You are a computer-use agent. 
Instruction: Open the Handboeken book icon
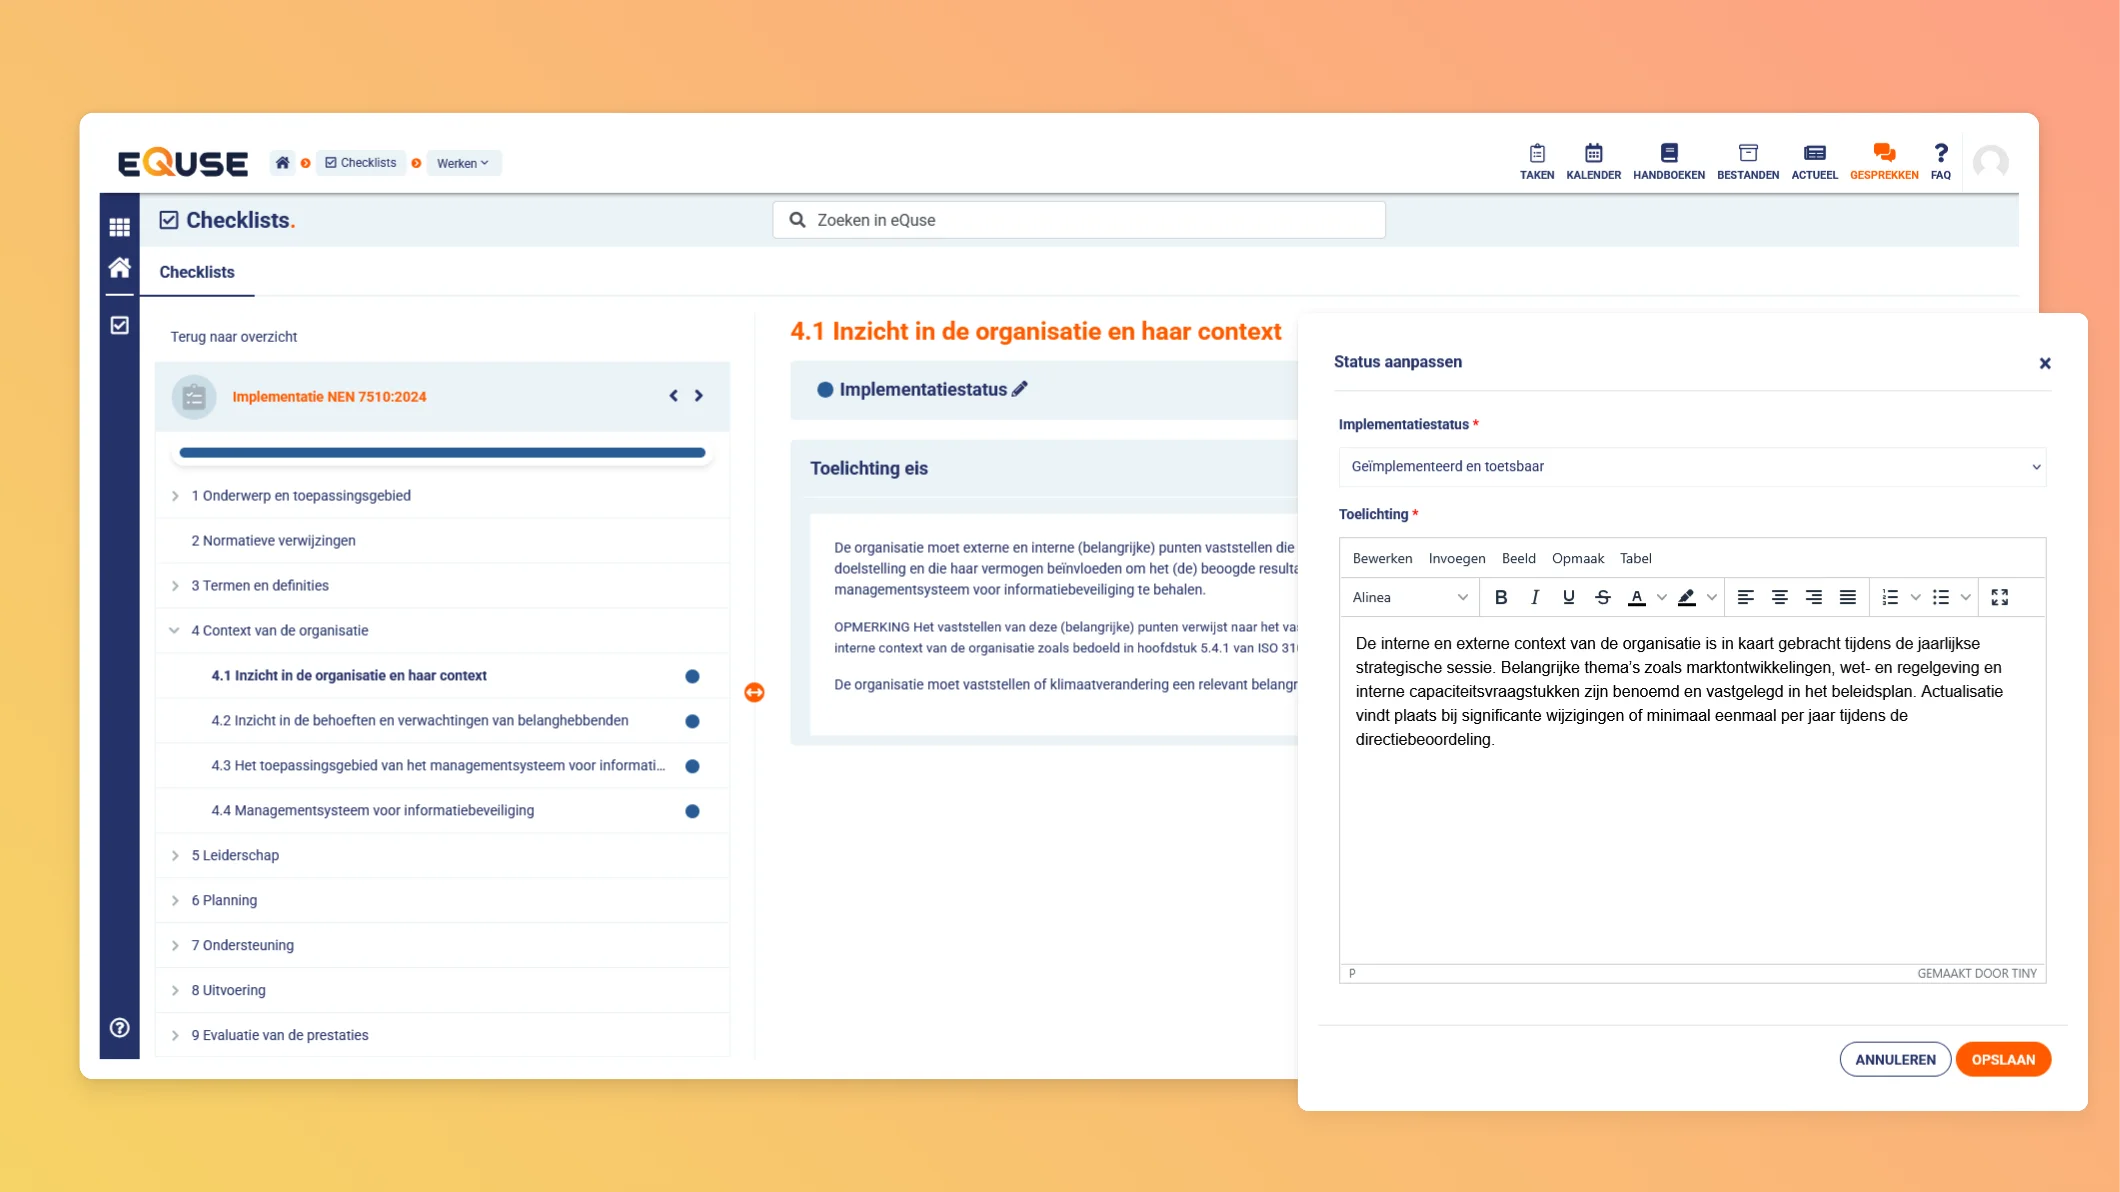pyautogui.click(x=1668, y=154)
